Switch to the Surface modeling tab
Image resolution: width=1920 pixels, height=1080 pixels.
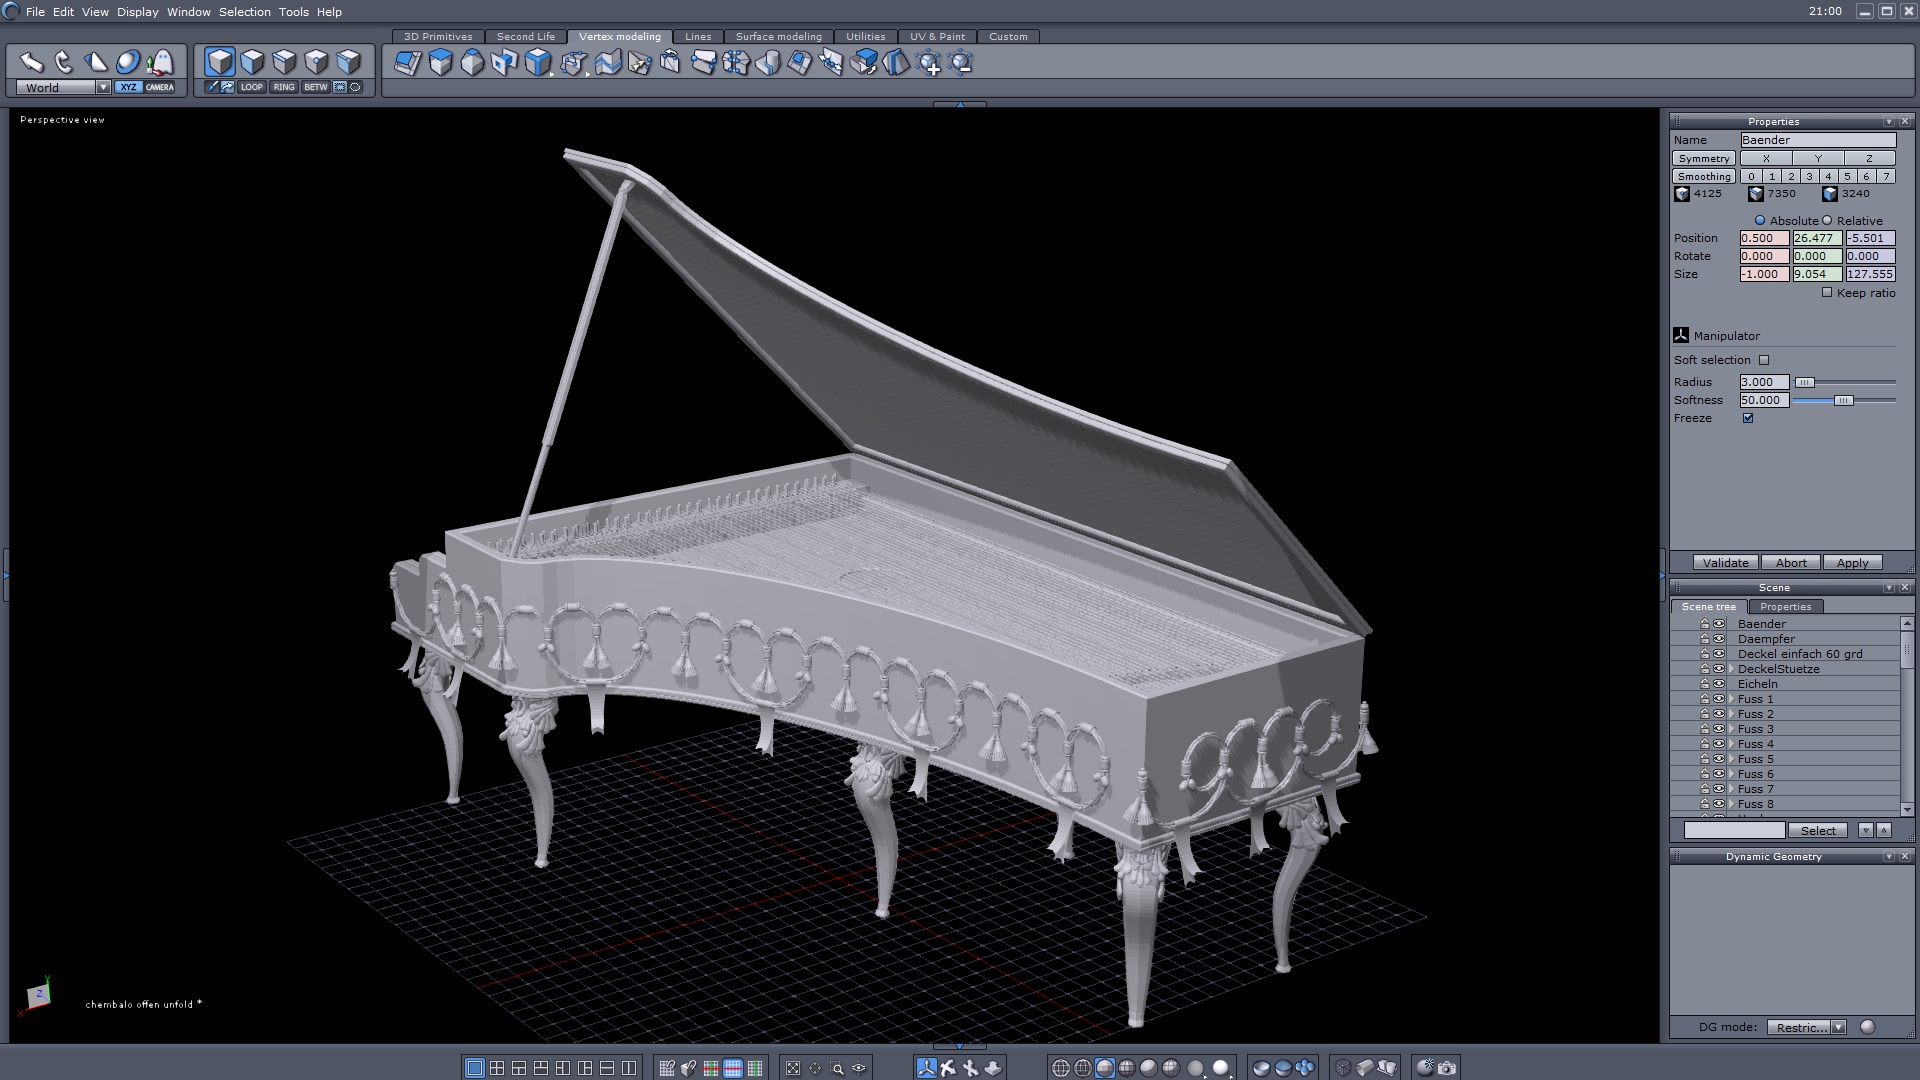[778, 36]
